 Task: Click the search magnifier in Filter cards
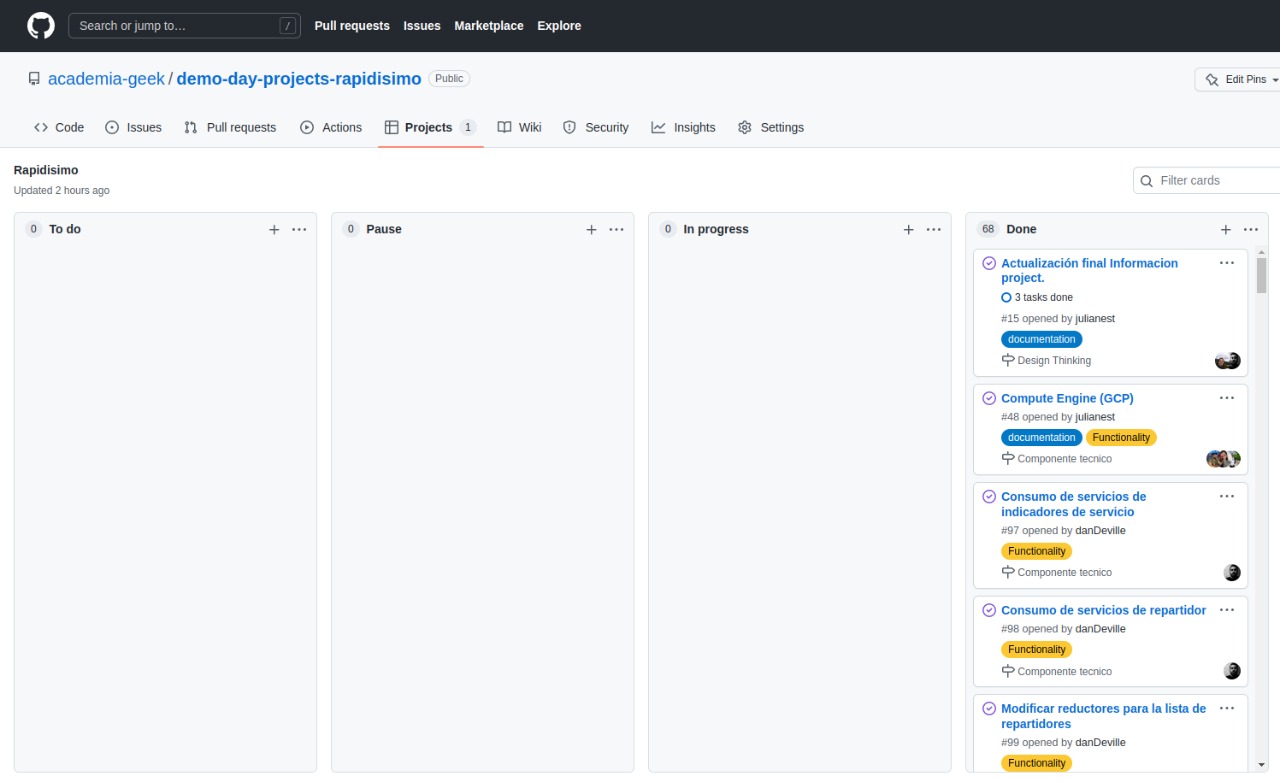pyautogui.click(x=1146, y=181)
